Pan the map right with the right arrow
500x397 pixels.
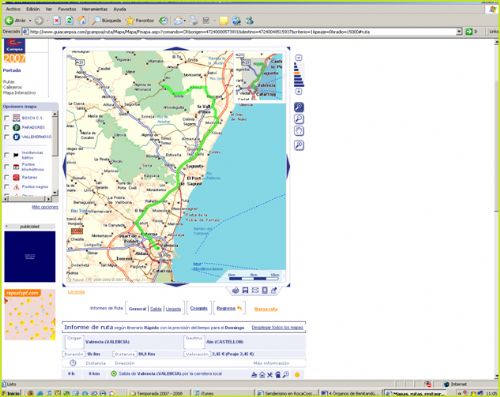point(288,166)
